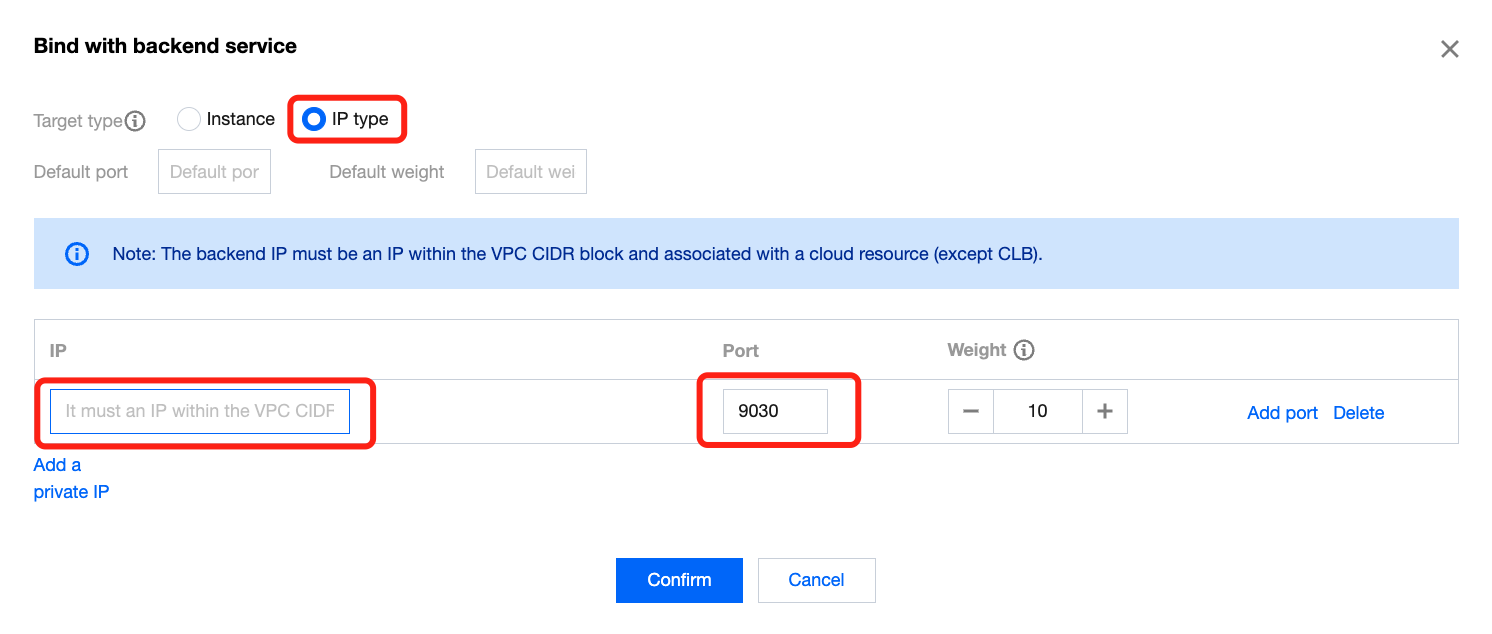Click Add a private IP link

pos(70,478)
